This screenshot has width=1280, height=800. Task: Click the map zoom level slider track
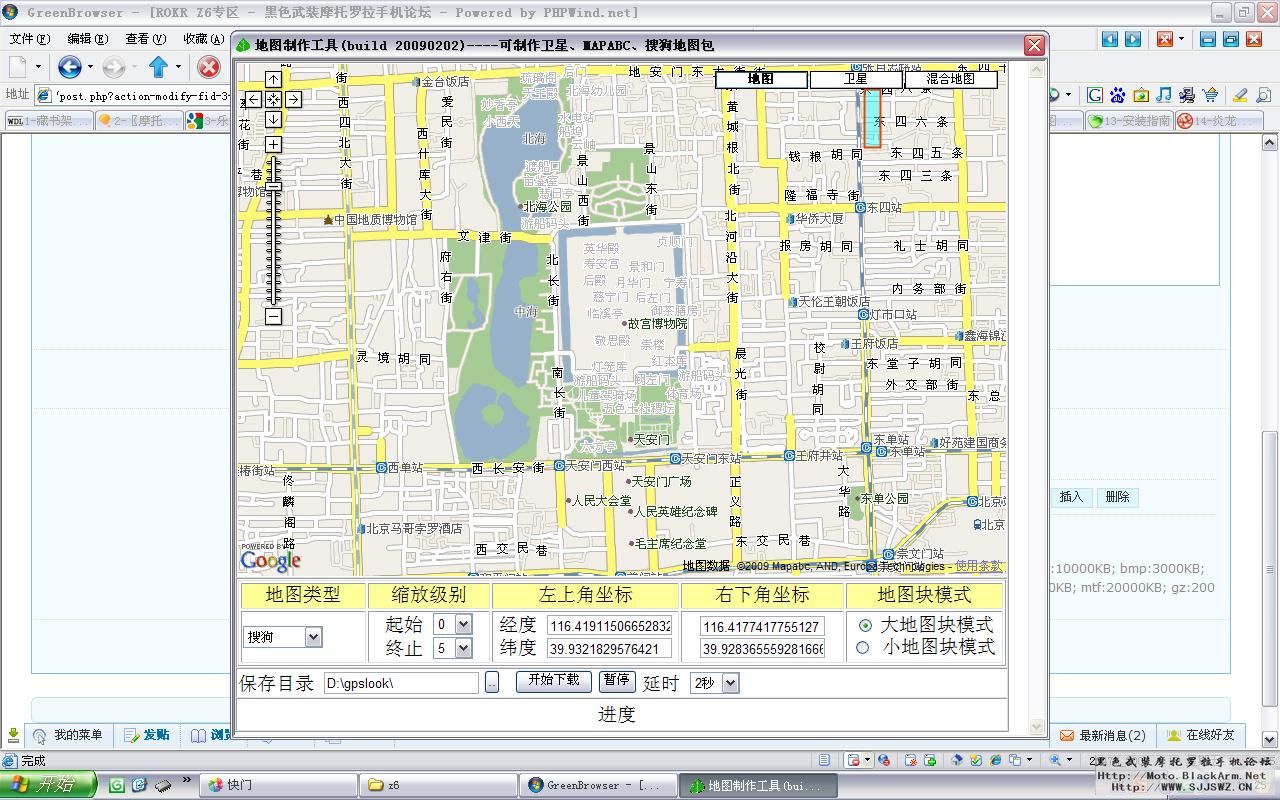[x=273, y=230]
